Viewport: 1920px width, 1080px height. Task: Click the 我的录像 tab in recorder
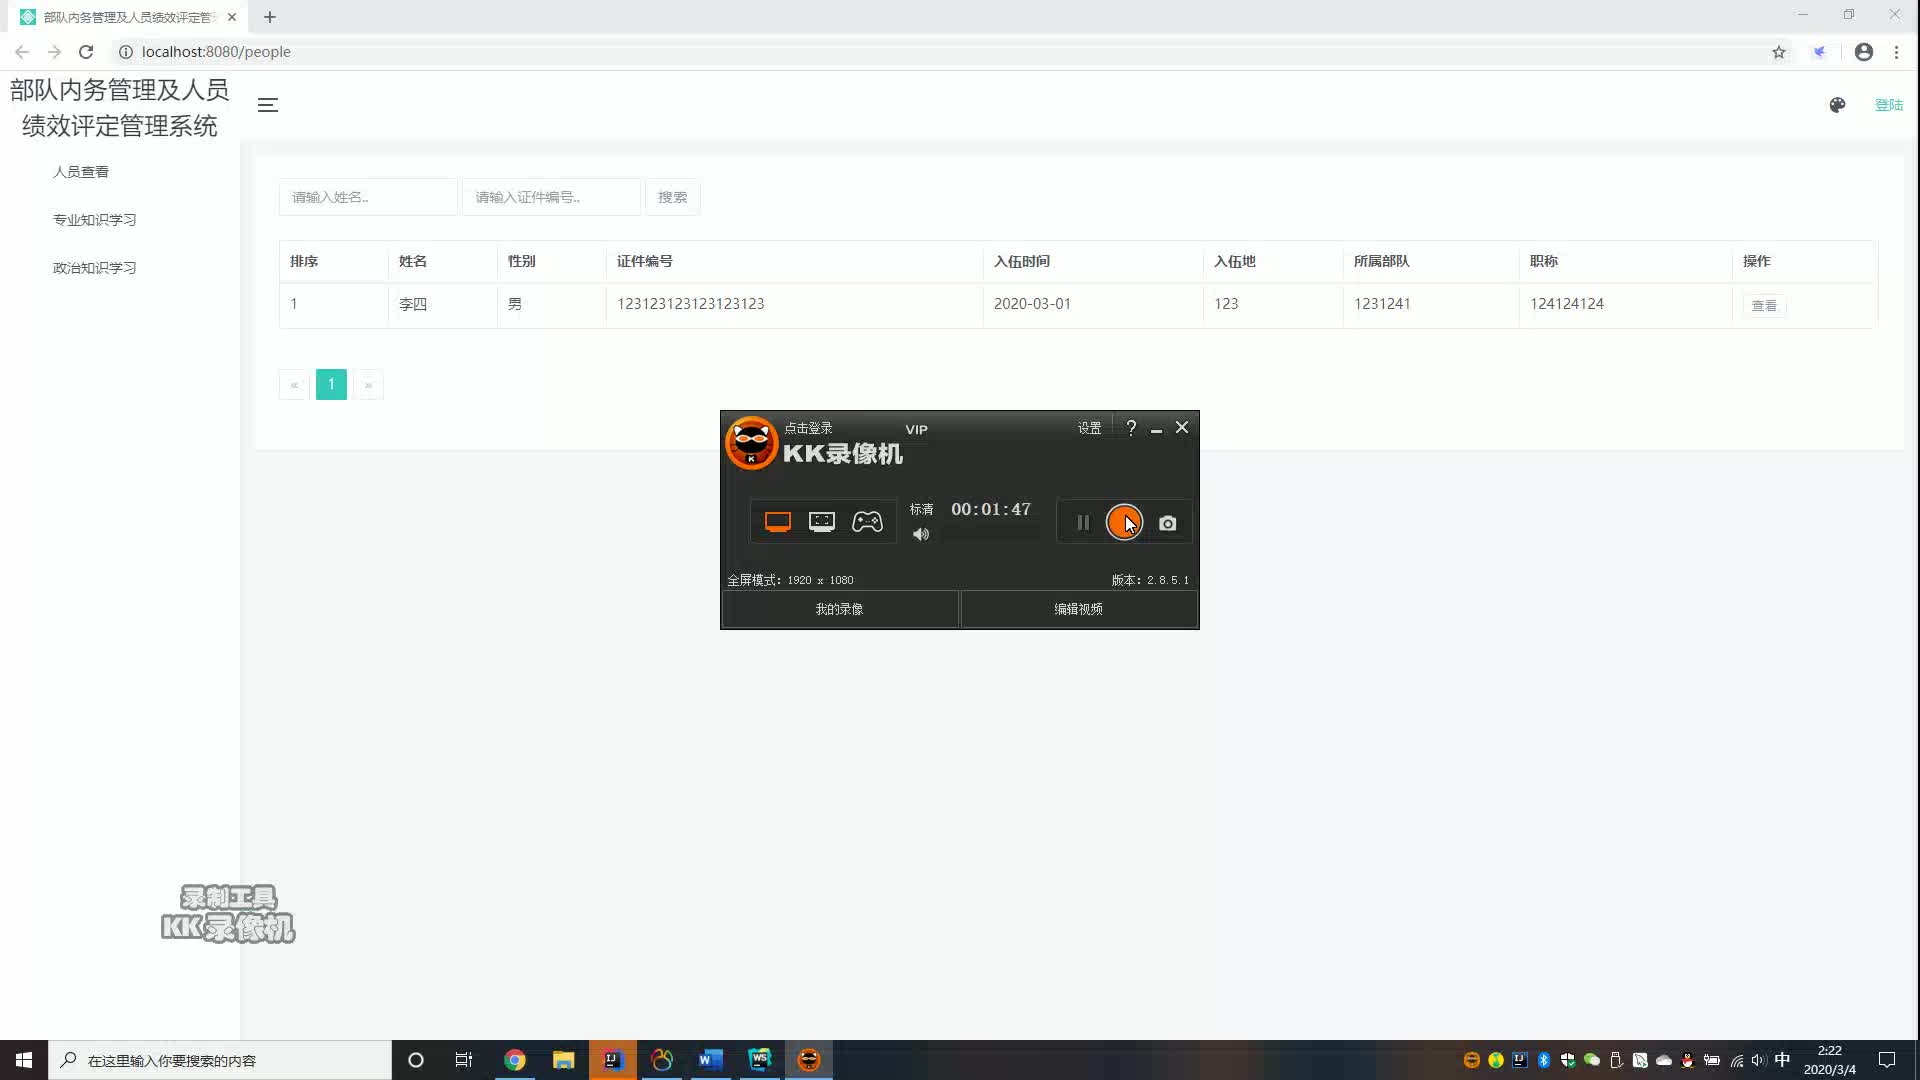click(x=840, y=608)
